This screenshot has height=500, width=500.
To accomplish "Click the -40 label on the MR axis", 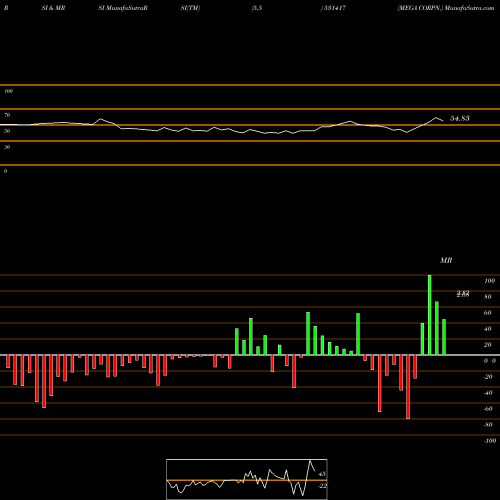I will (488, 393).
